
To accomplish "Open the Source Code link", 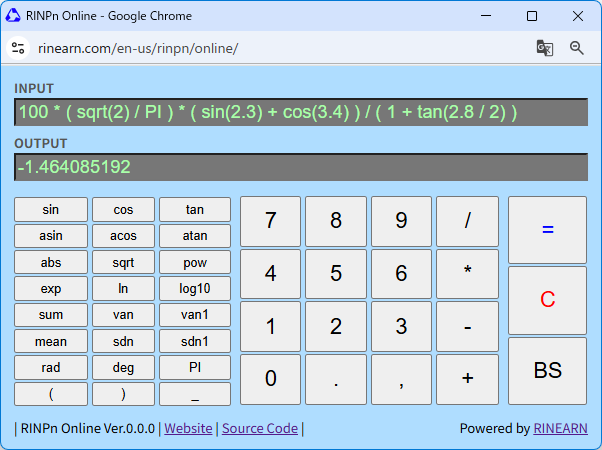I will 260,428.
